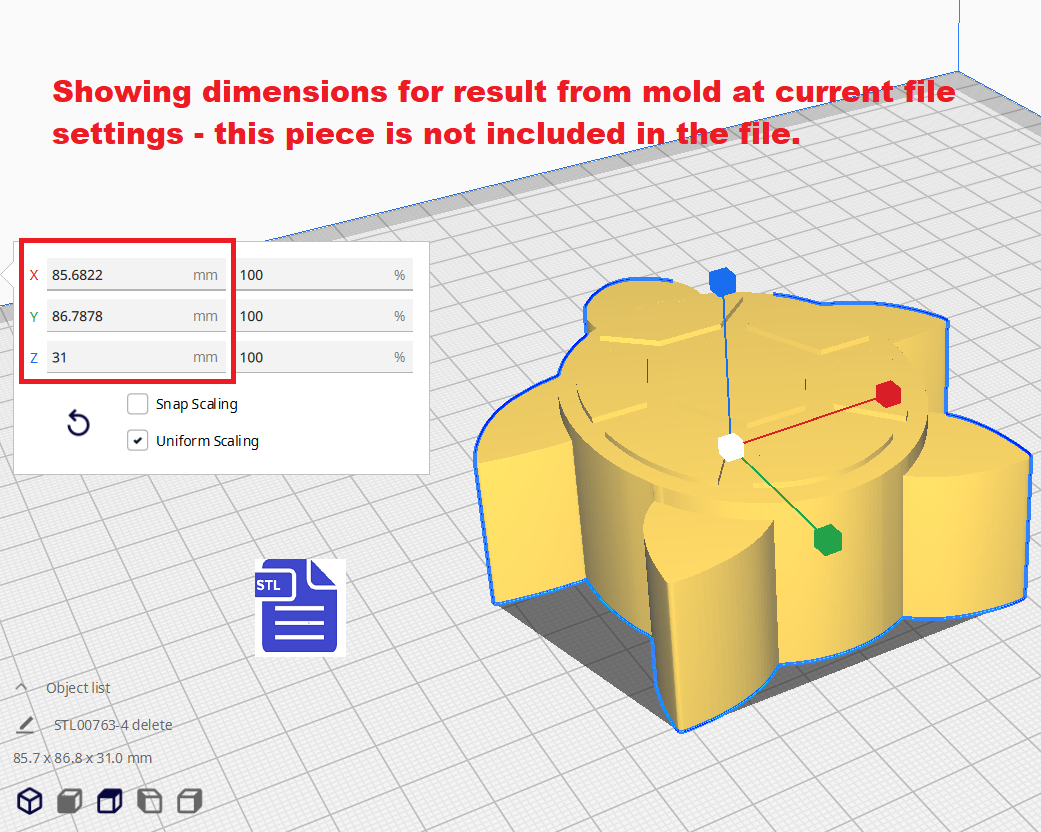Screen dimensions: 1041x832
Task: Enable the Snap Scaling checkbox
Action: coord(138,404)
